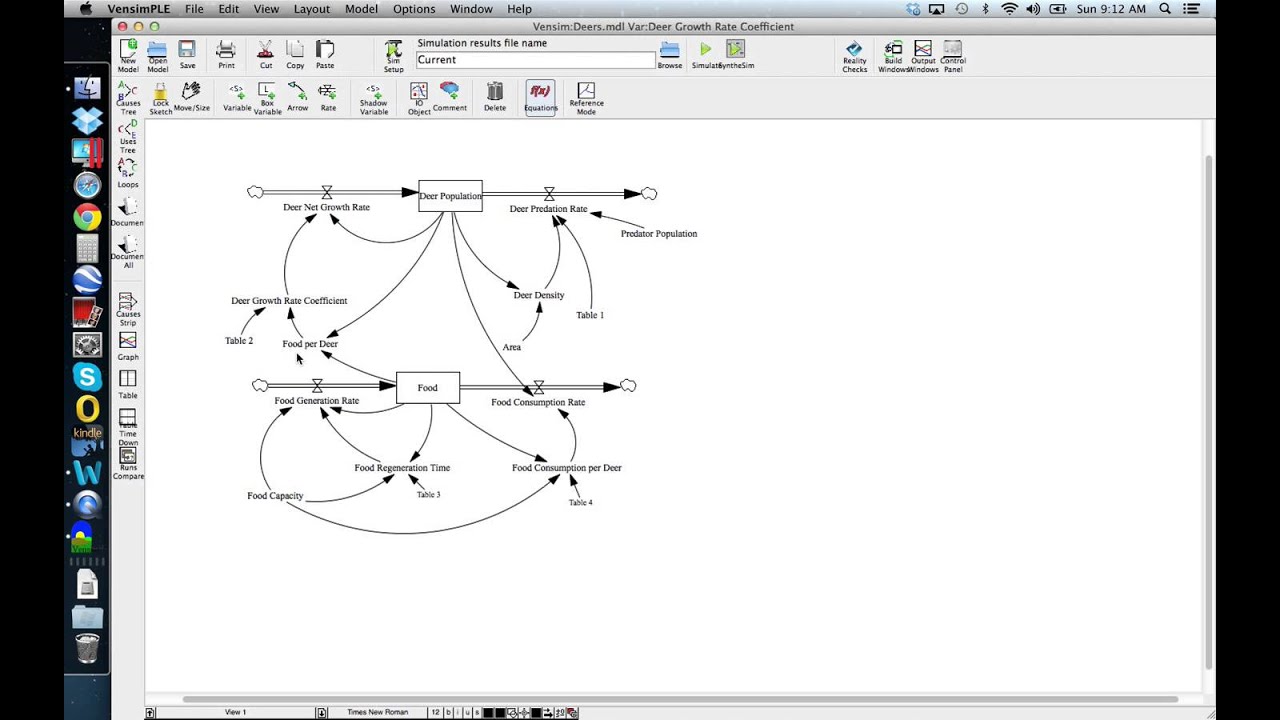This screenshot has height=720, width=1280.
Task: Toggle italic text in status bar
Action: [x=458, y=713]
